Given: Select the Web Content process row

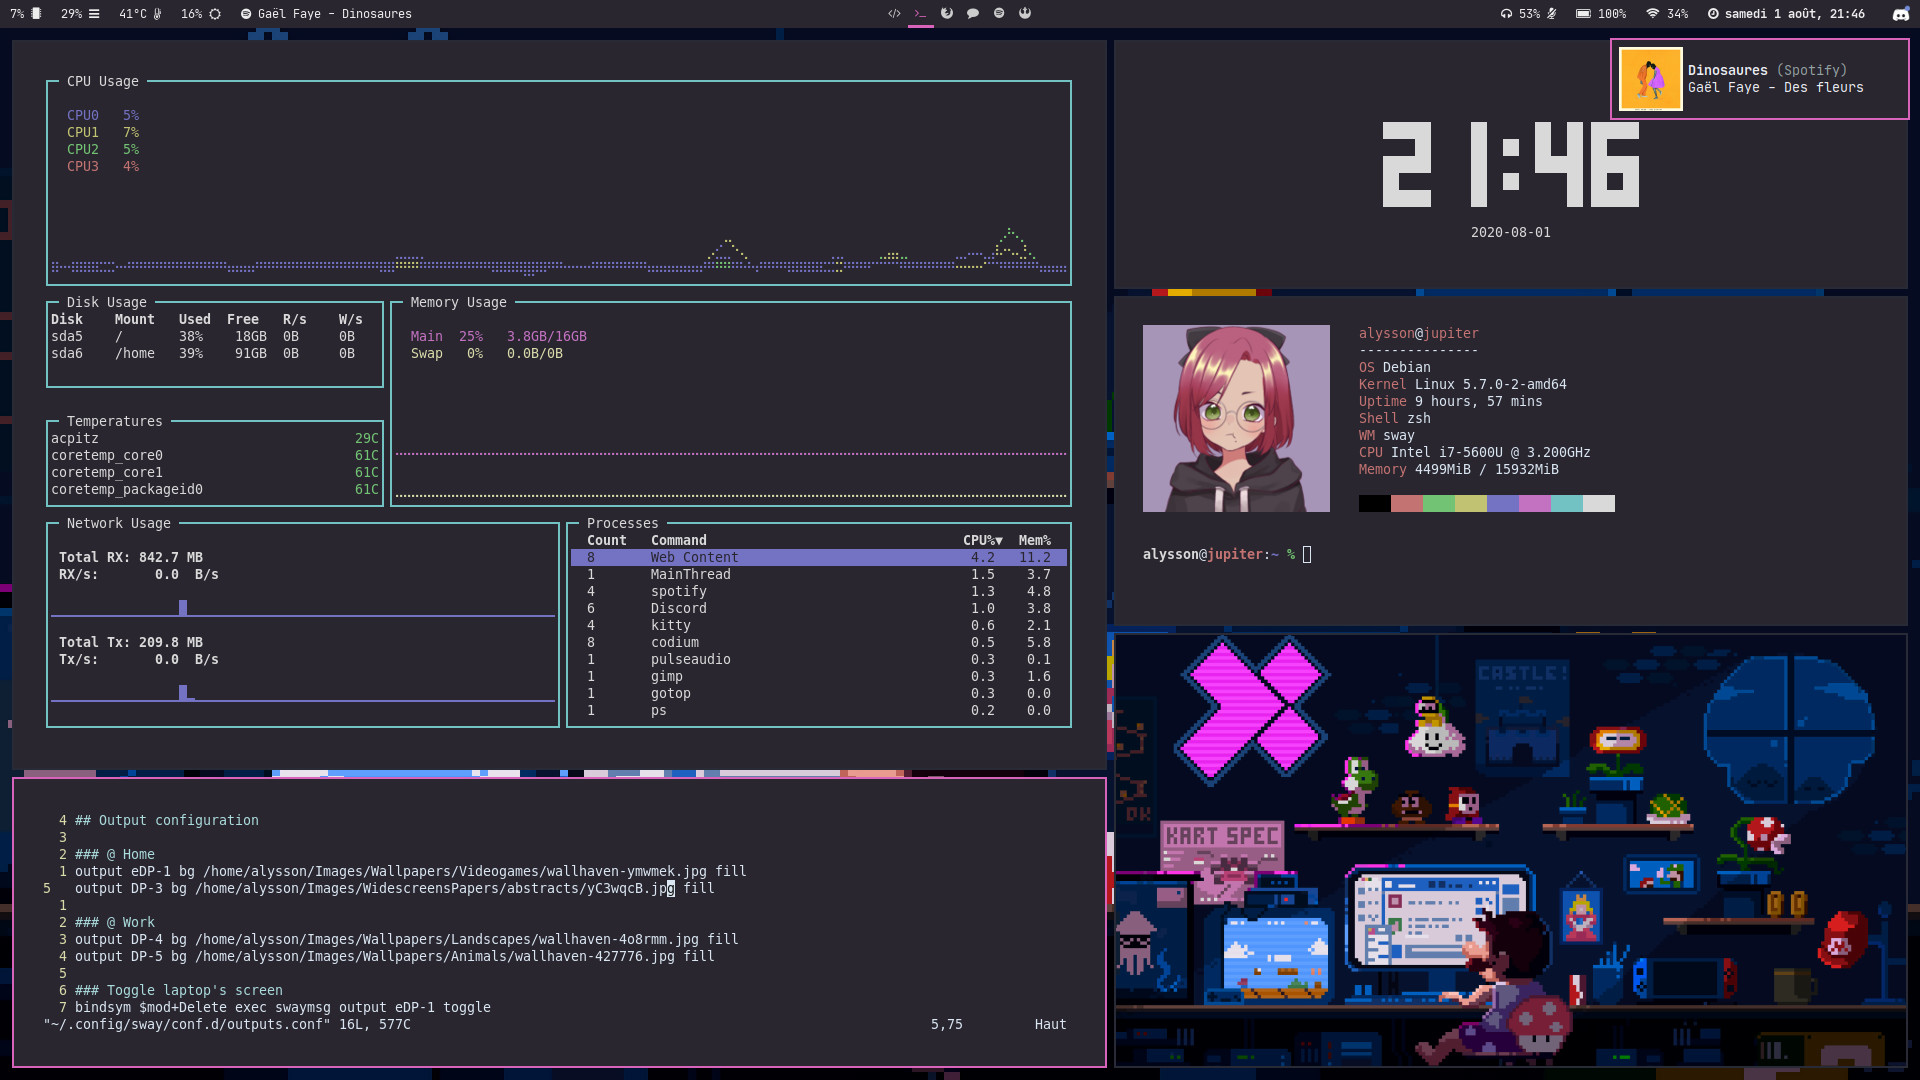Looking at the screenshot, I should pyautogui.click(x=819, y=558).
